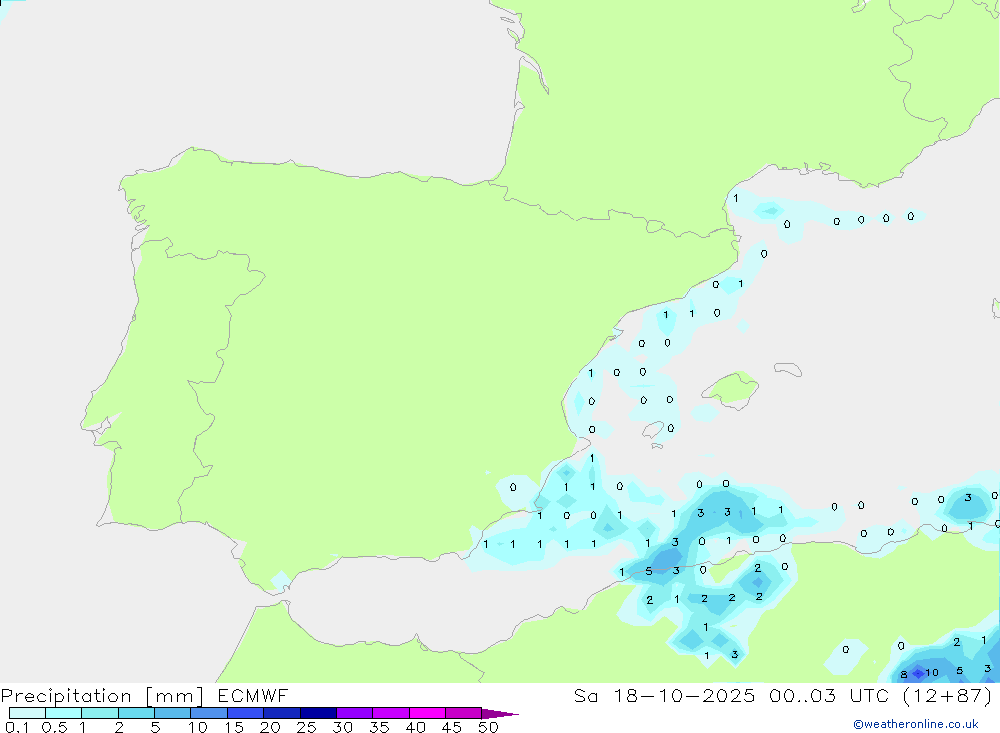Click the legend tick label '15'
The height and width of the screenshot is (733, 1000).
click(233, 727)
